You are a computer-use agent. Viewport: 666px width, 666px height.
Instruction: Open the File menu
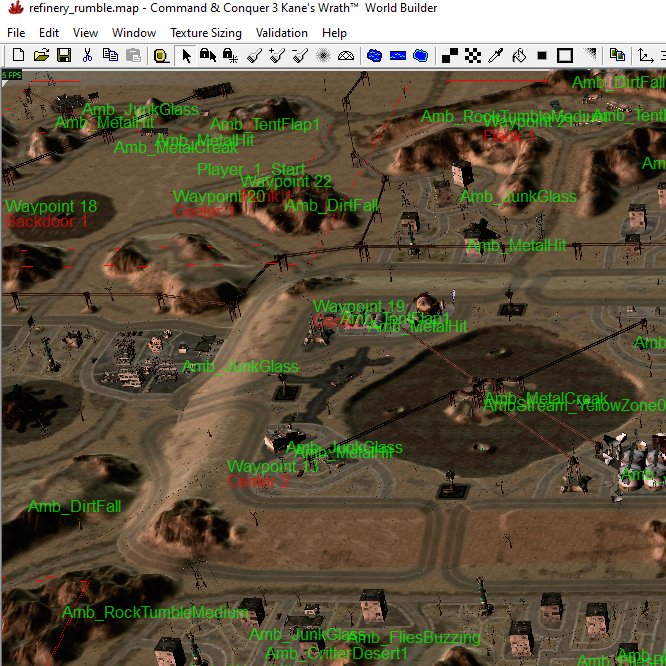point(16,33)
